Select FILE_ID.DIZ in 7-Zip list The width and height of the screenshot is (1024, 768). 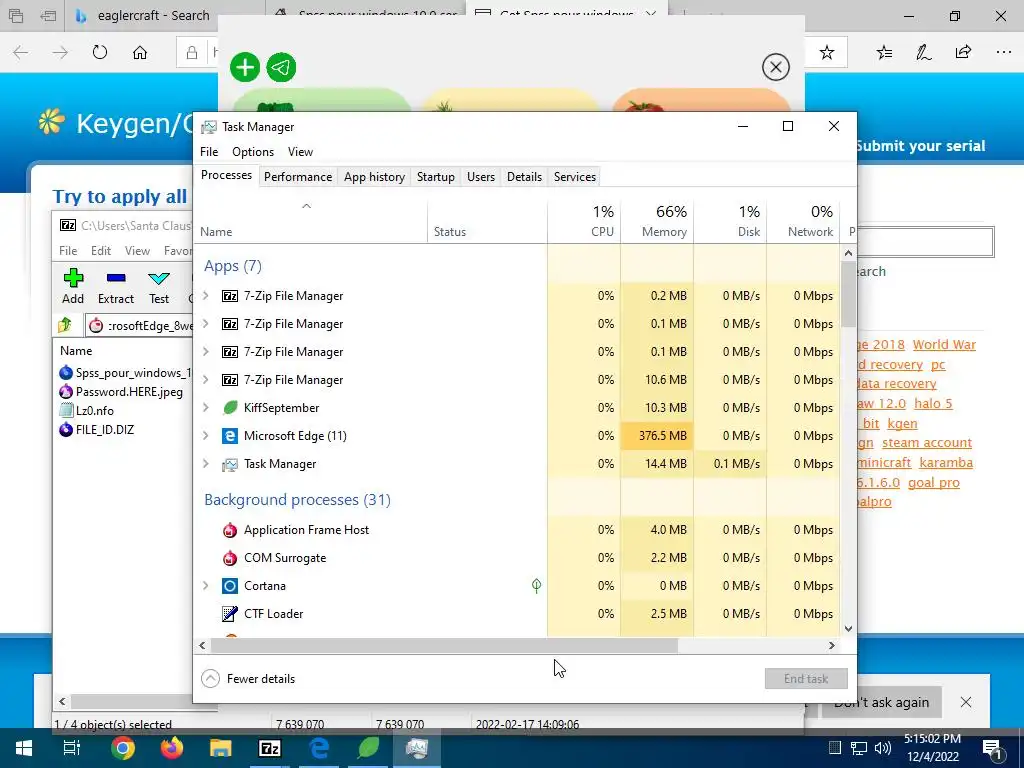[97, 430]
